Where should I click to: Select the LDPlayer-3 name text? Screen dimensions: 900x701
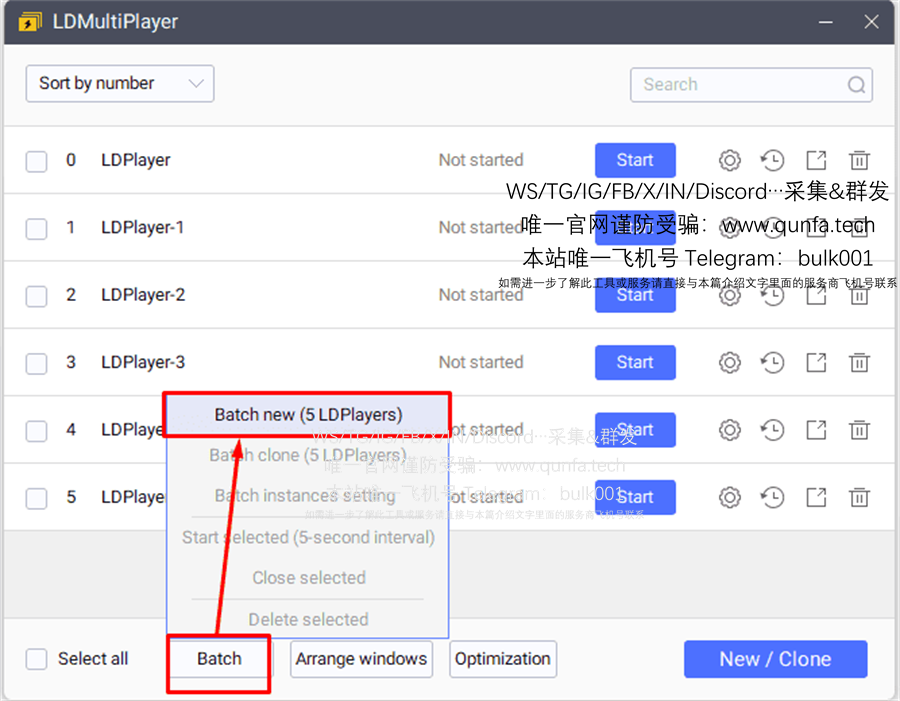tap(143, 363)
